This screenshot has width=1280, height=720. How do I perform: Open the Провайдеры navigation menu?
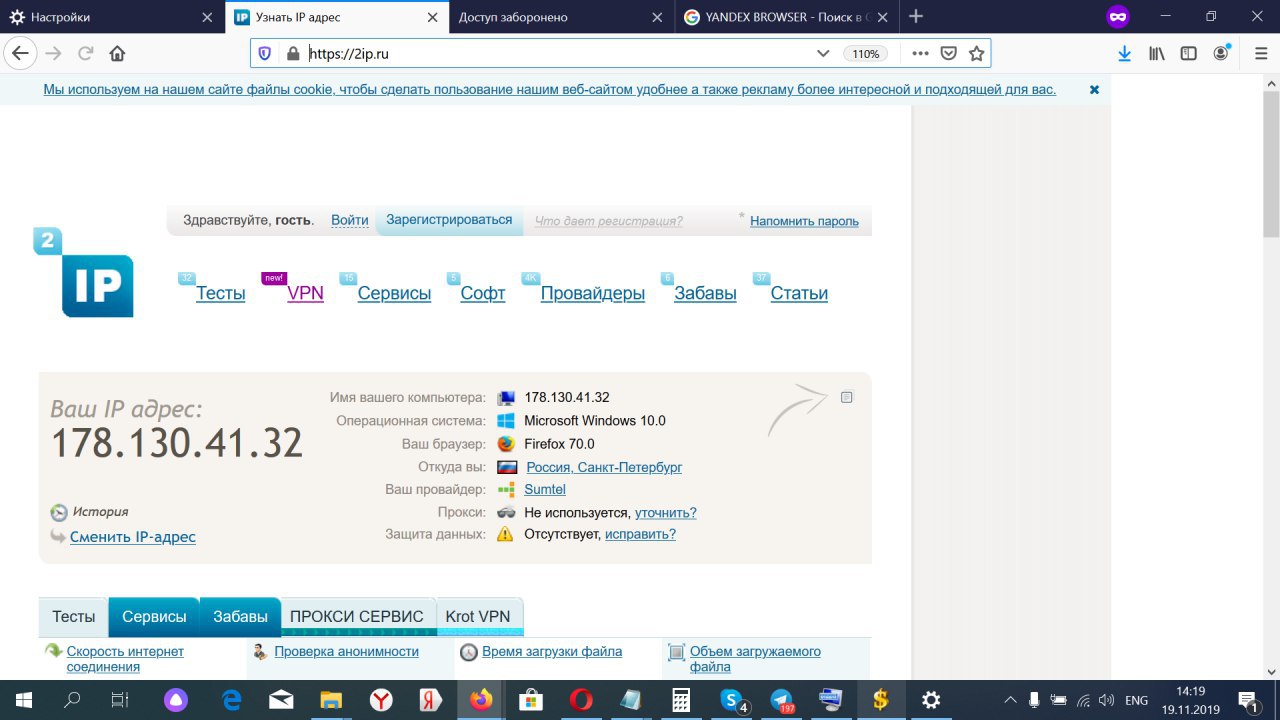(x=593, y=293)
